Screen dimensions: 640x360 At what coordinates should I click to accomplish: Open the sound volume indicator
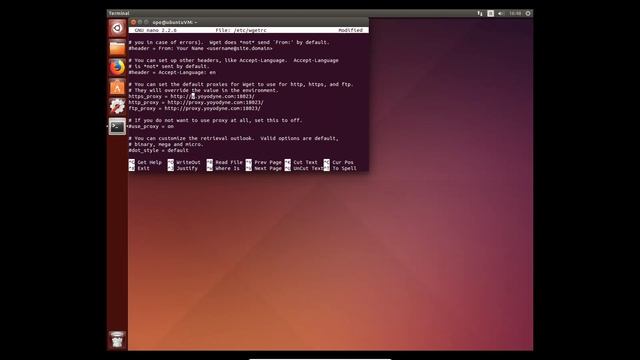500,13
